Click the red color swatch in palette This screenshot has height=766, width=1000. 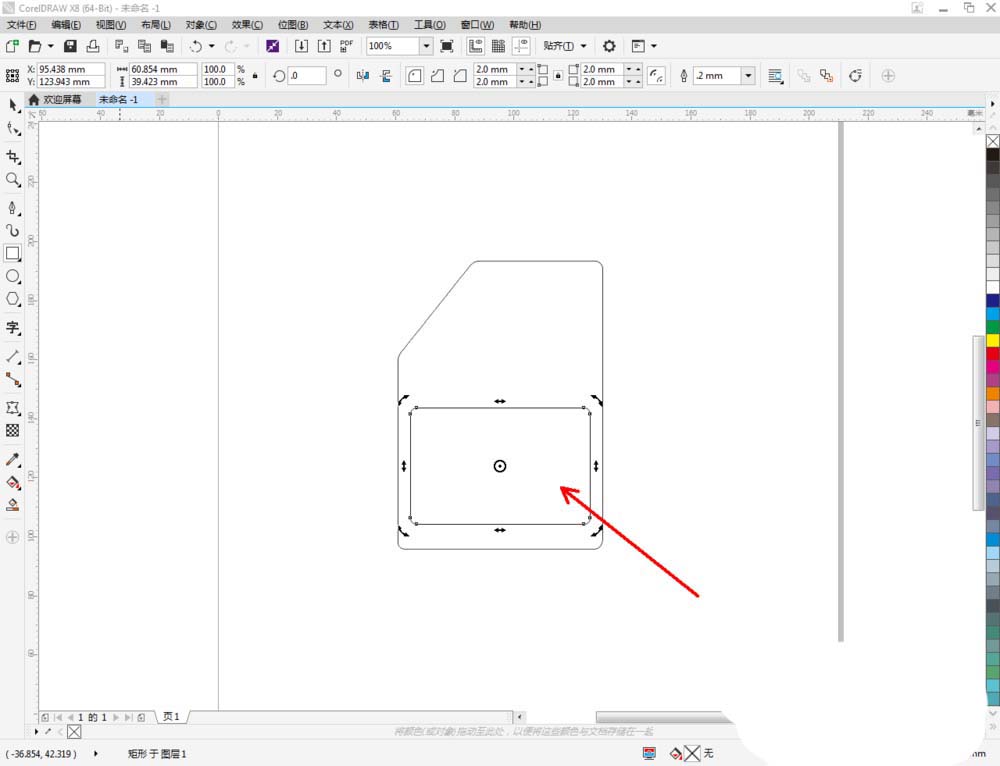992,354
